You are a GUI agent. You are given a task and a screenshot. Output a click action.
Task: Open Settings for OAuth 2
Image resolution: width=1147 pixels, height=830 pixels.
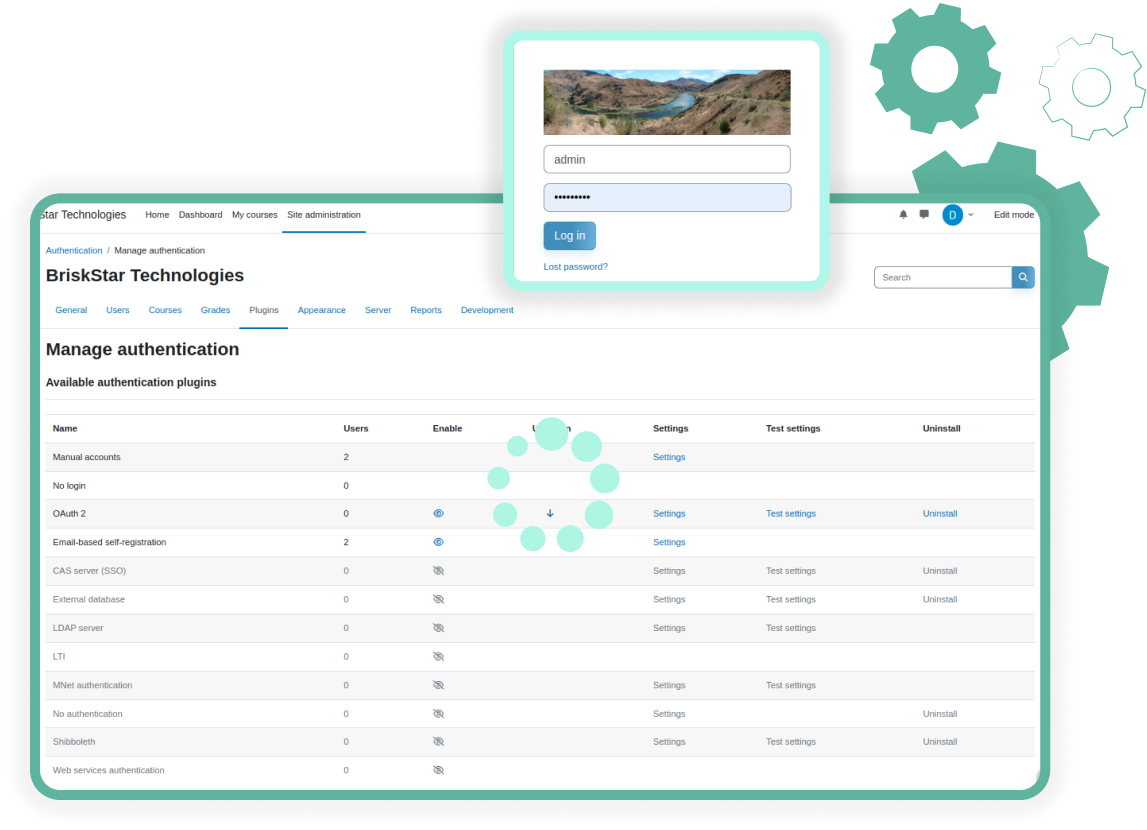[669, 513]
